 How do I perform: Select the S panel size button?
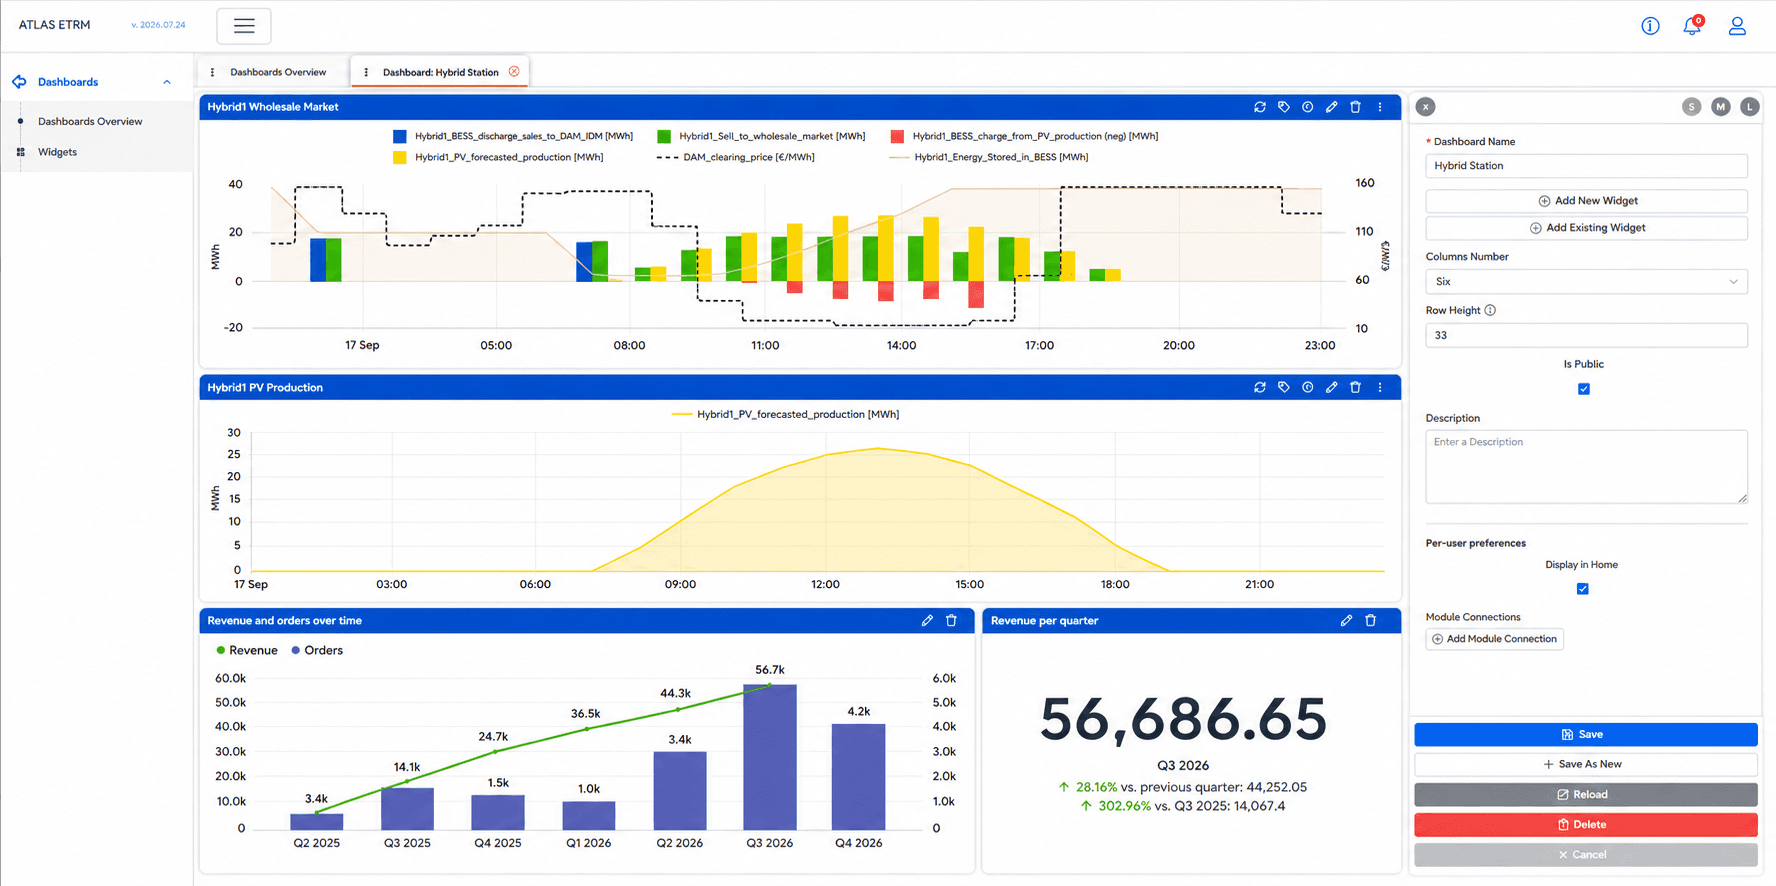1691,107
